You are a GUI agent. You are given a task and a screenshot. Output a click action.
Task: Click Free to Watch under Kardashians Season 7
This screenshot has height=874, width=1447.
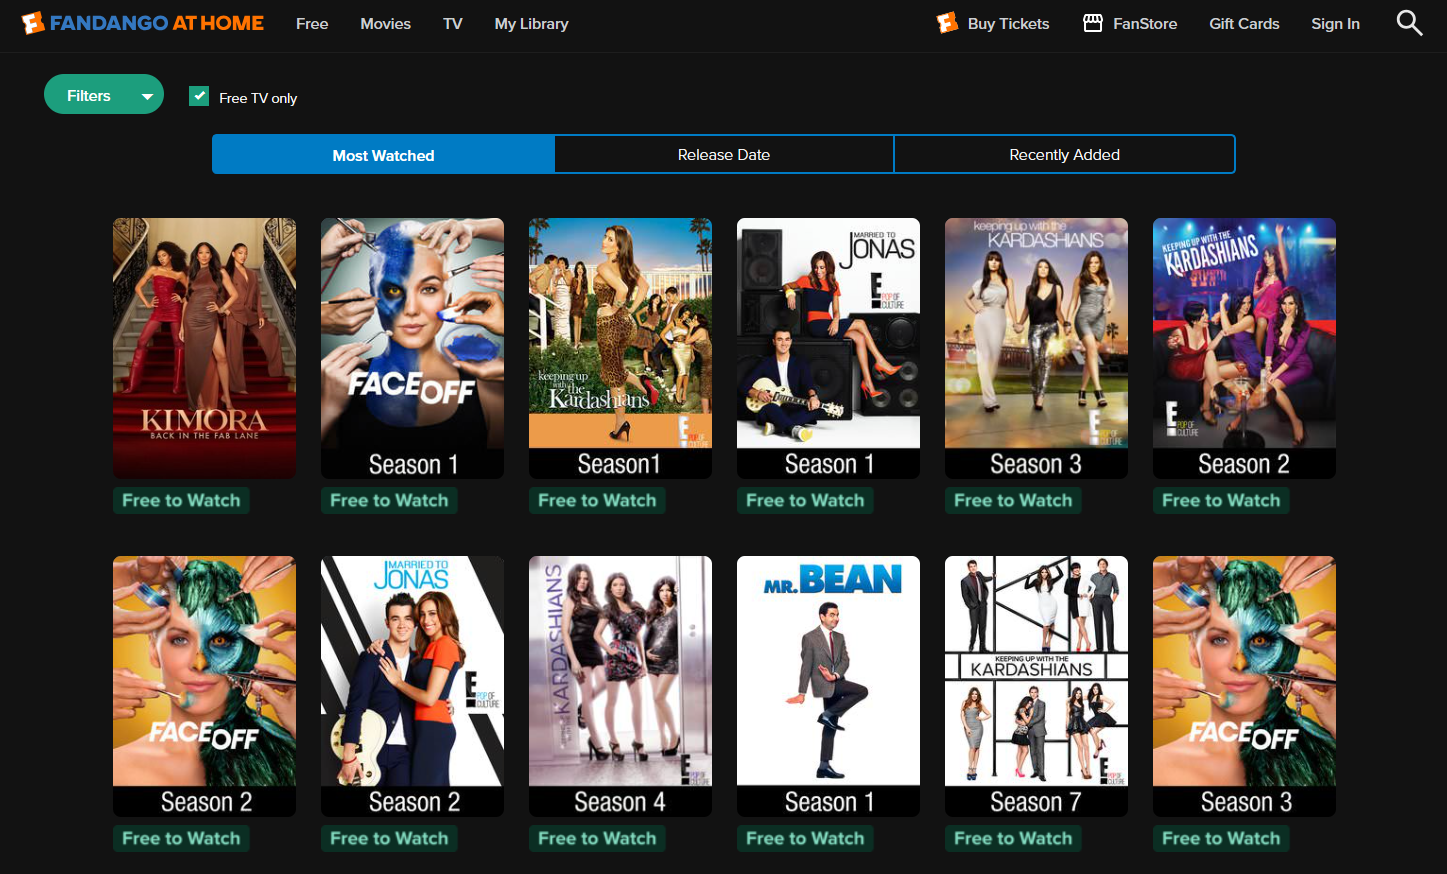coord(1013,838)
